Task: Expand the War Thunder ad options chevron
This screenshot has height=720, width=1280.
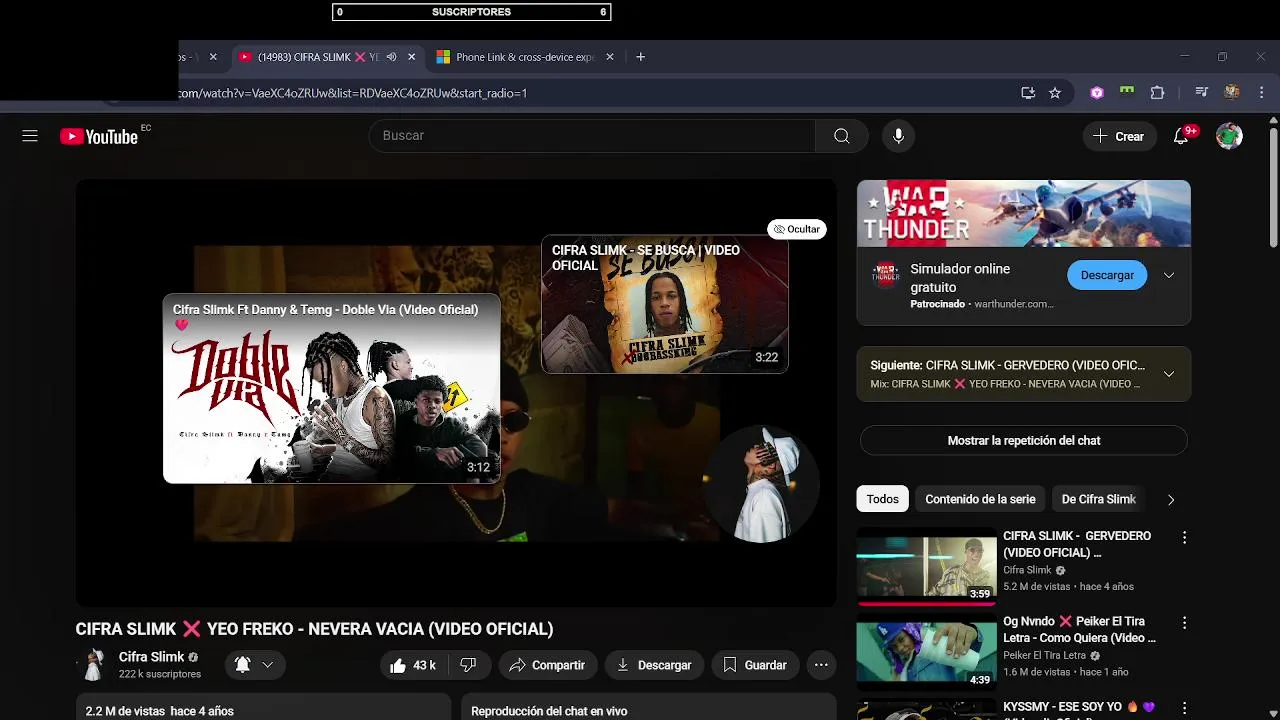Action: point(1168,275)
